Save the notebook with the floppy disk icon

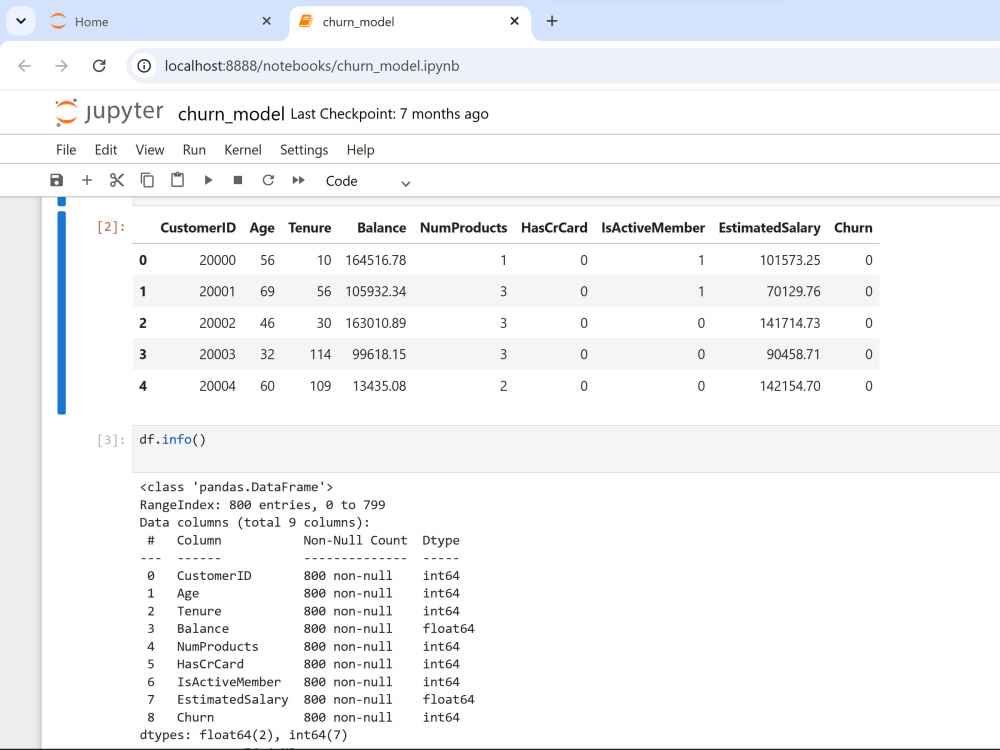(57, 180)
